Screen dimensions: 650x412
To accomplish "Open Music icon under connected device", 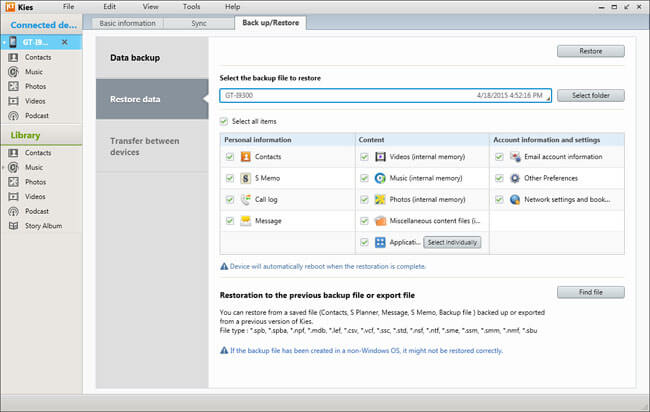I will tap(14, 72).
